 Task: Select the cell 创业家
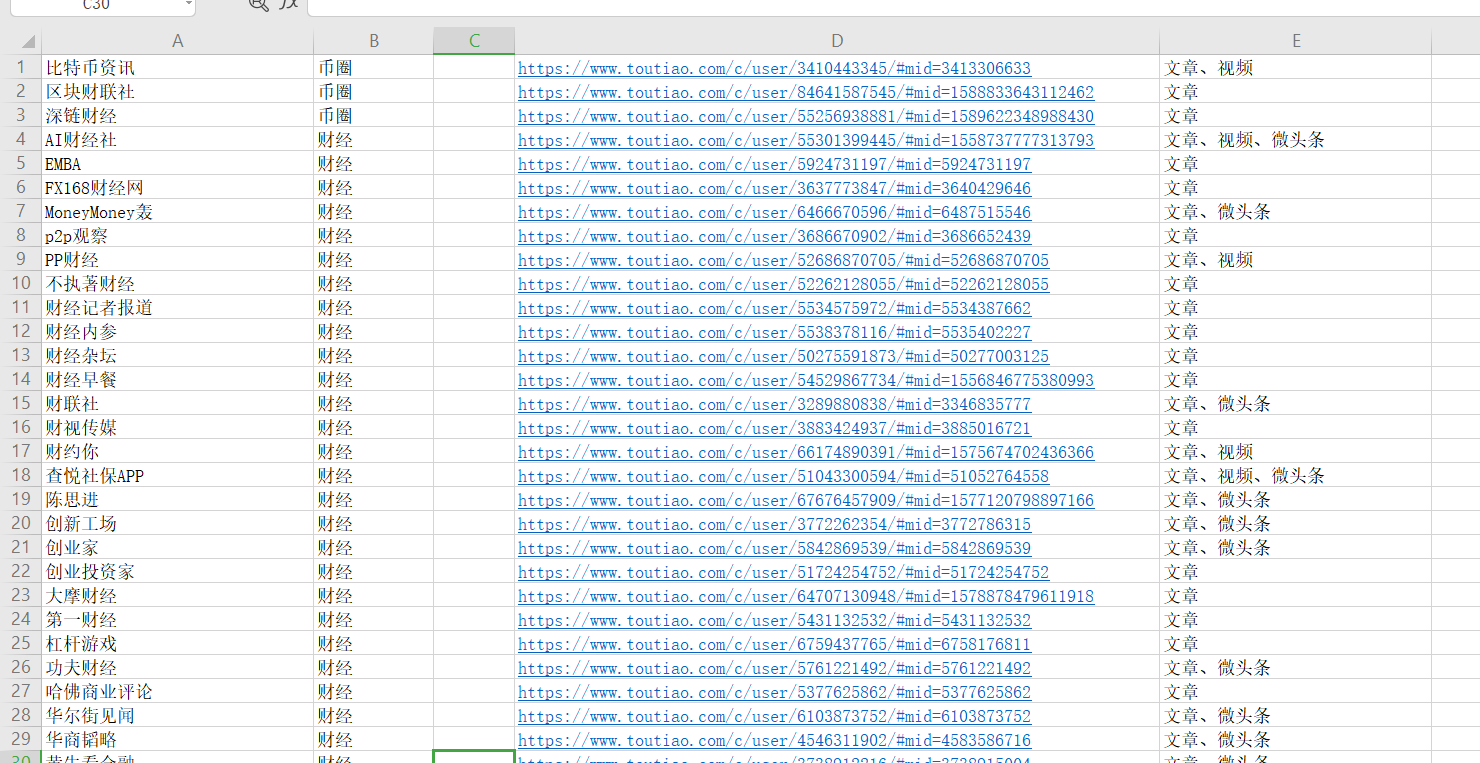click(177, 548)
